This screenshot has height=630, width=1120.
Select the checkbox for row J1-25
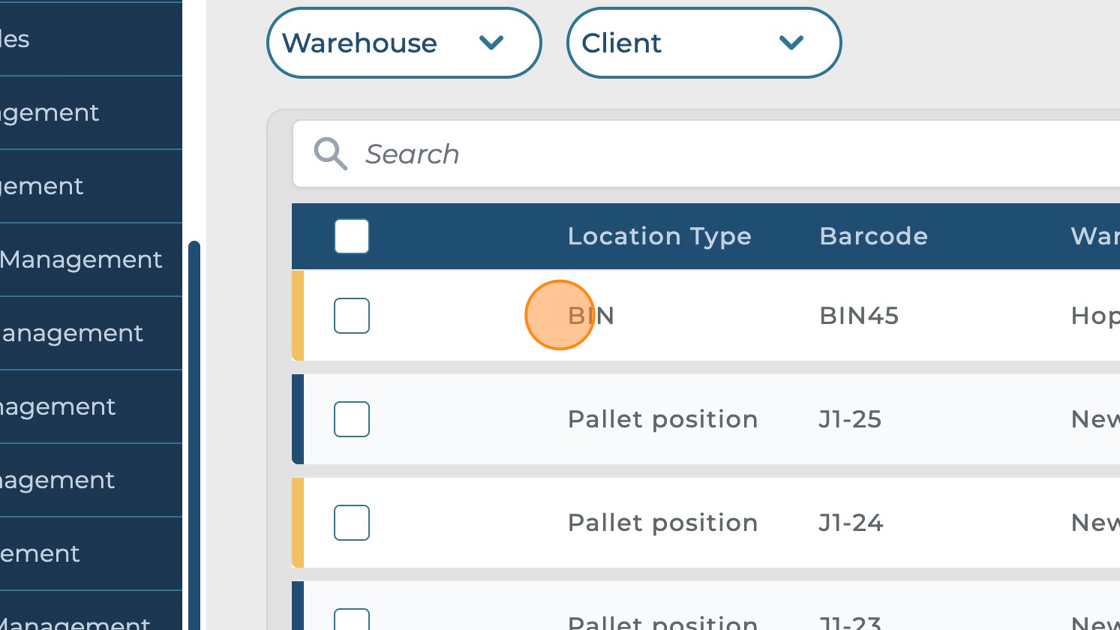[x=352, y=419]
